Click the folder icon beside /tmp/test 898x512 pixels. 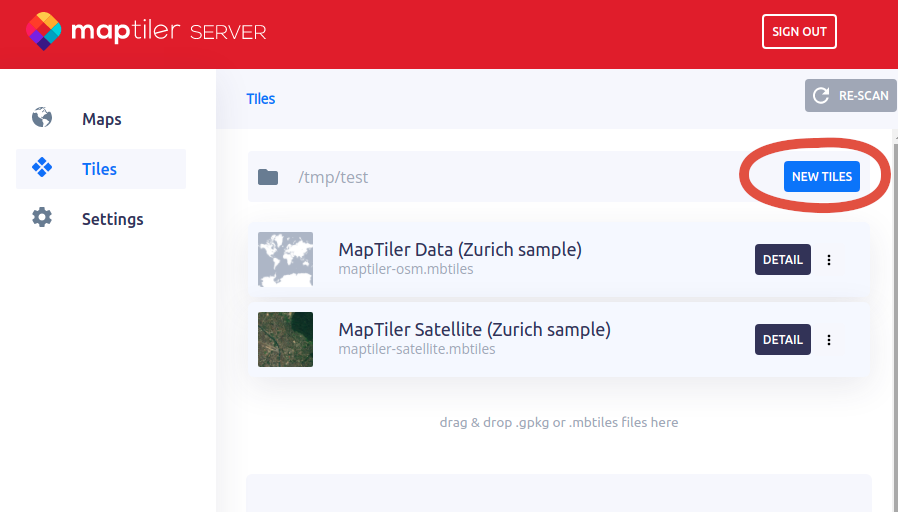pos(268,177)
